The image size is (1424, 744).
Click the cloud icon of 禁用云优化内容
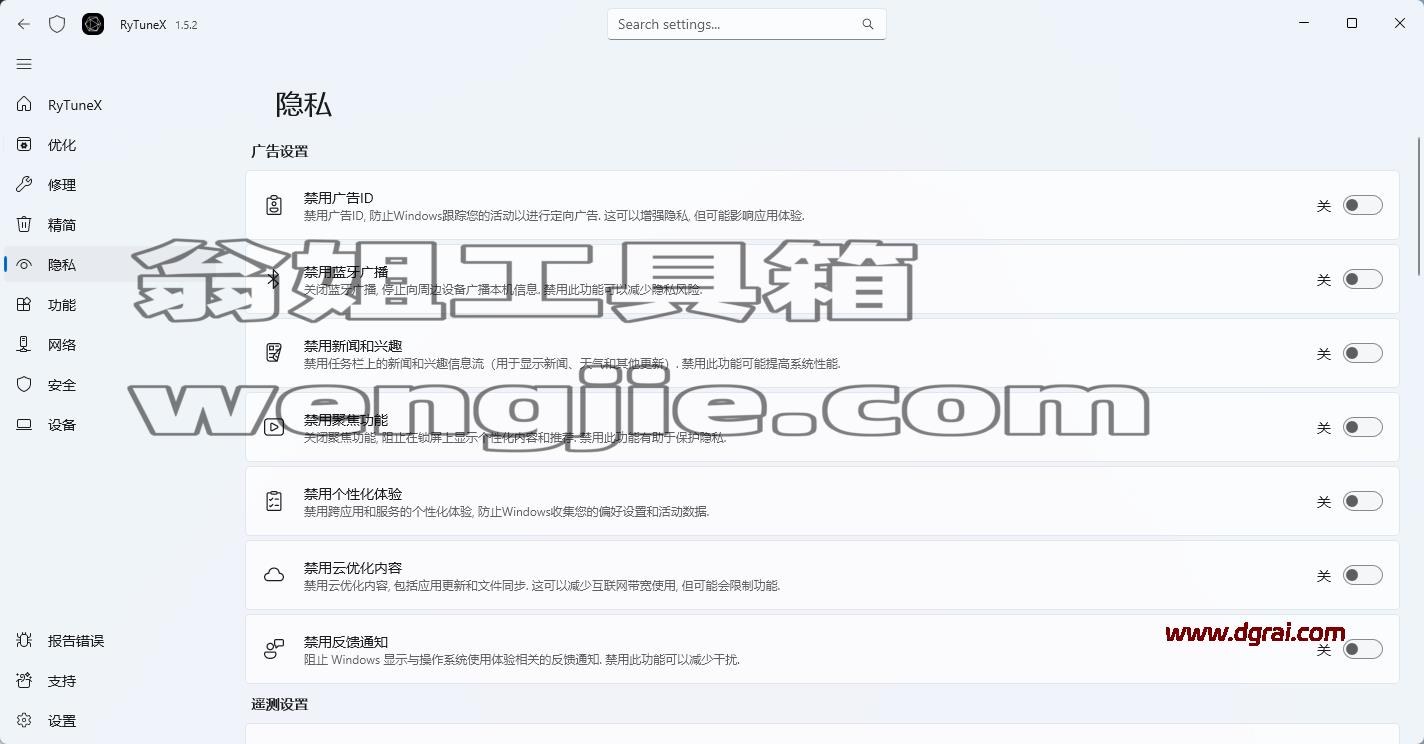[274, 575]
